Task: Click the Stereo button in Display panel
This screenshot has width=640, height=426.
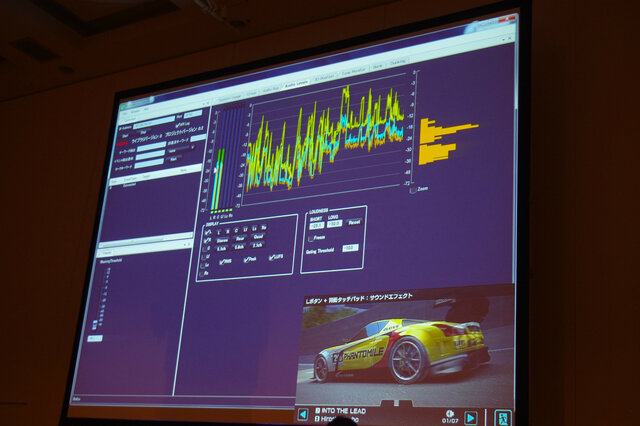Action: (x=222, y=240)
